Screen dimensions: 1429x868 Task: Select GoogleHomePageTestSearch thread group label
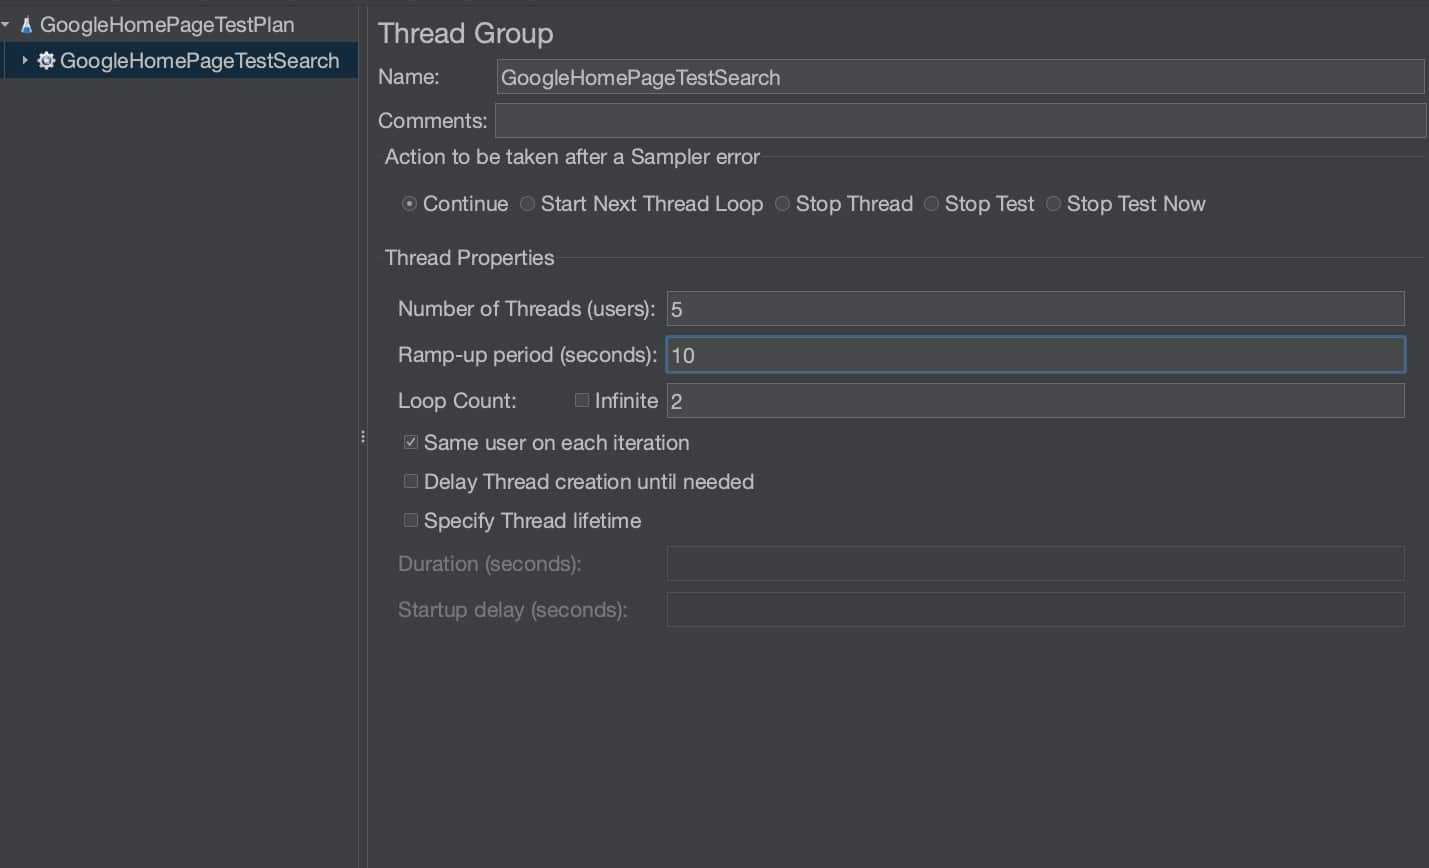pyautogui.click(x=199, y=61)
